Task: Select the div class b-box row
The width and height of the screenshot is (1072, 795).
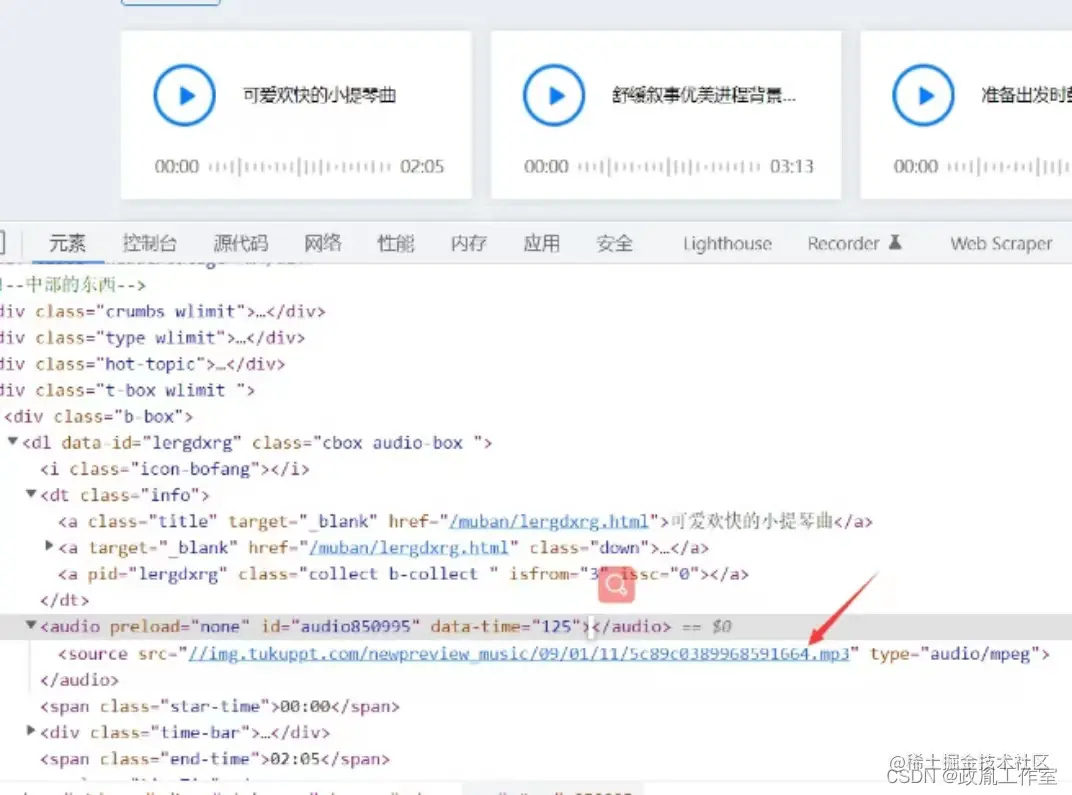Action: [x=98, y=416]
